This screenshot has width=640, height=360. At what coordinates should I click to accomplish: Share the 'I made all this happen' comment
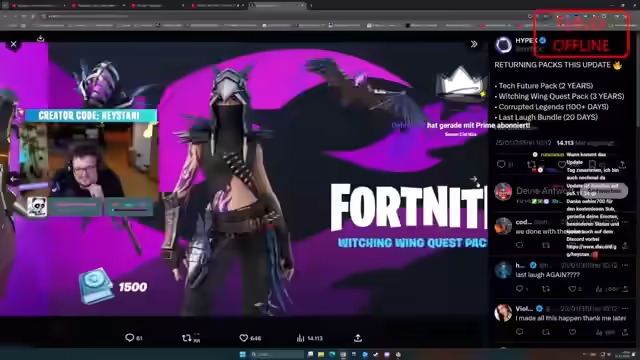(x=625, y=332)
